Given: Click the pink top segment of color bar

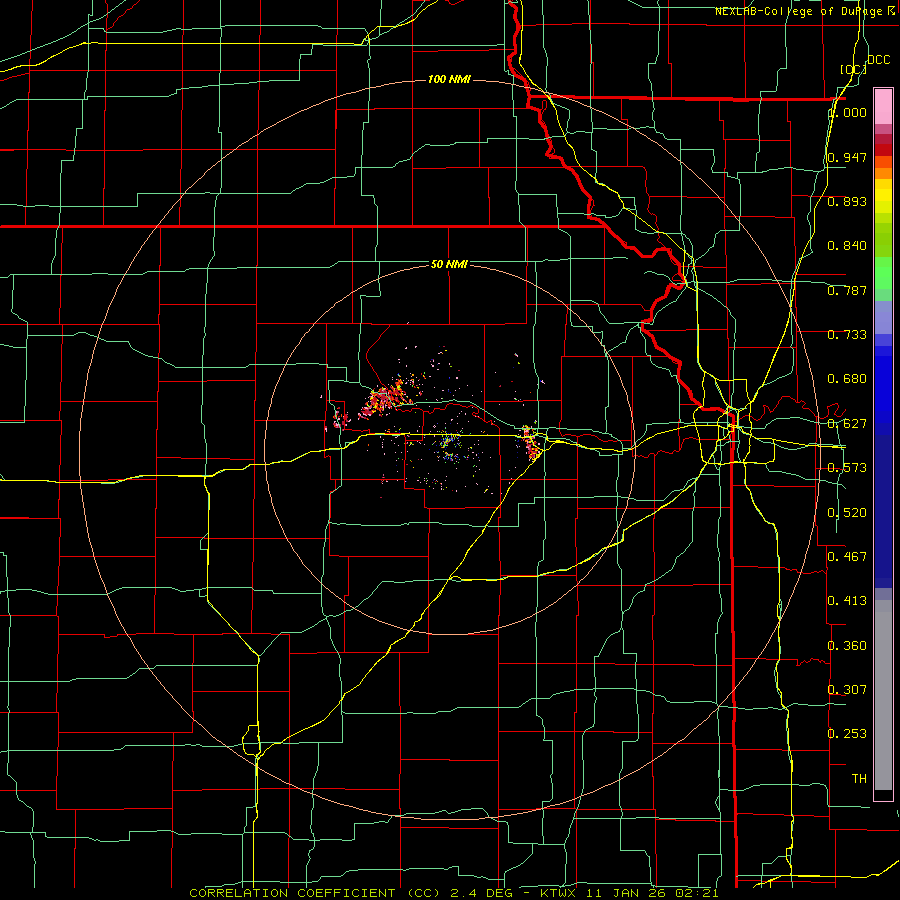Looking at the screenshot, I should 883,106.
